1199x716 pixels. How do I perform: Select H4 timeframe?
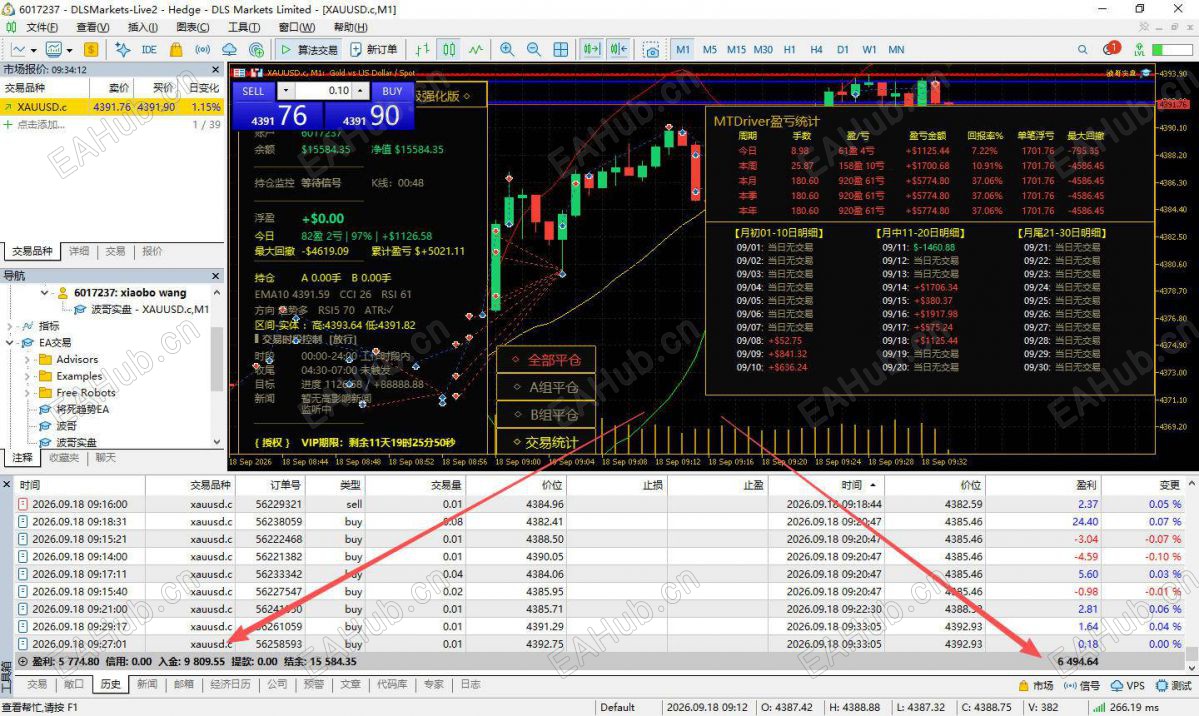(817, 50)
